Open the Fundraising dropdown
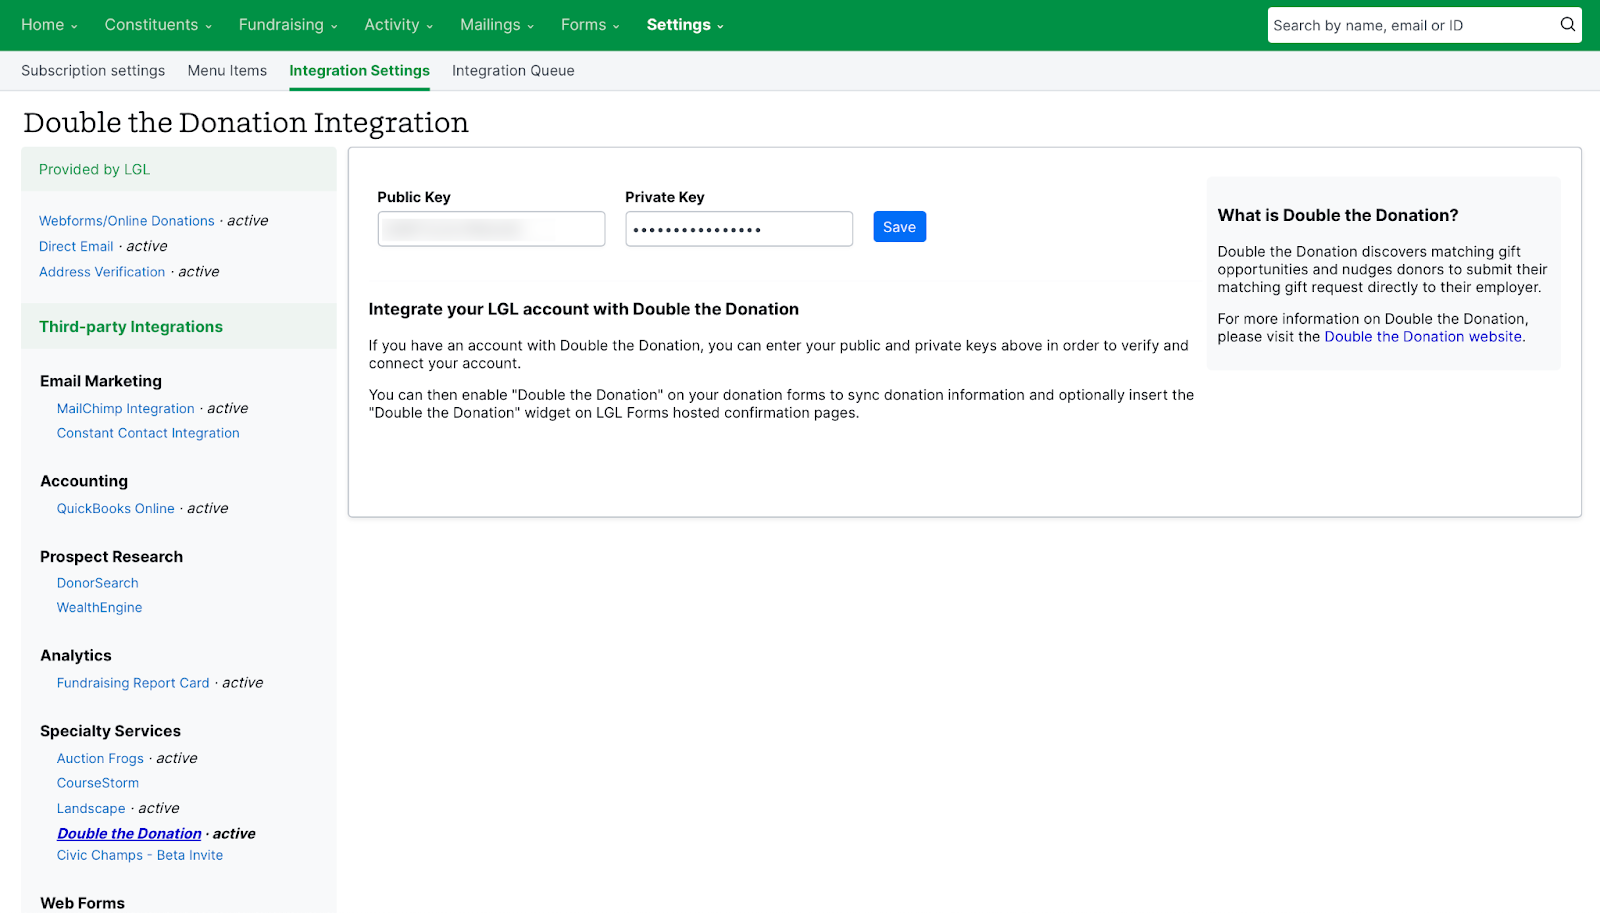Screen dimensions: 1600x913 288,25
